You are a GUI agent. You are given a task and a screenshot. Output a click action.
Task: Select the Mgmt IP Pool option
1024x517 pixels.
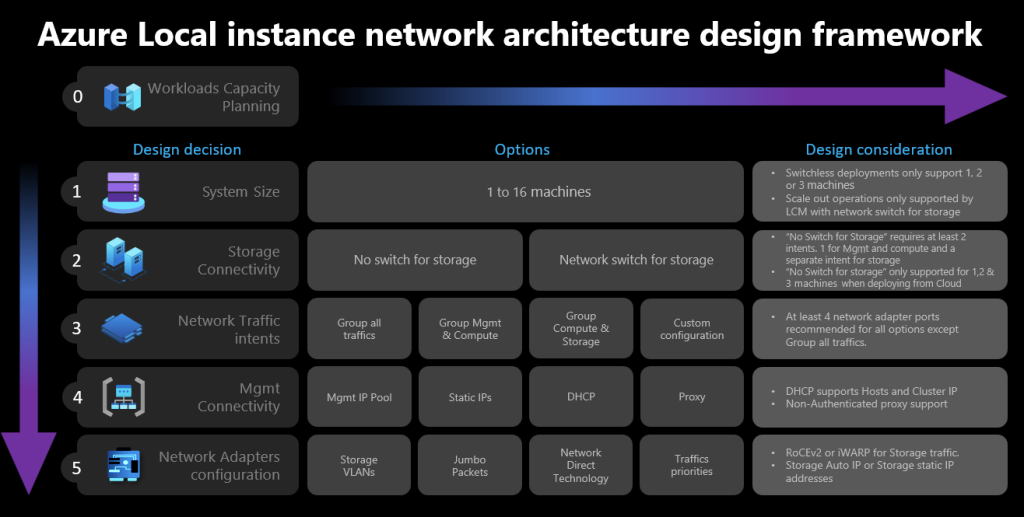(x=359, y=397)
